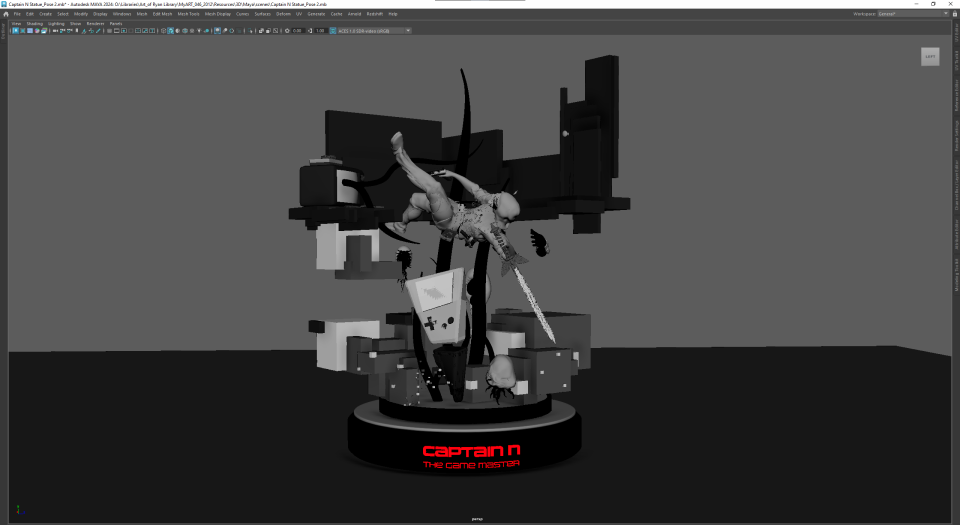Screen dimensions: 960x525
Task: Open the UV Toolkit side tab
Action: (x=956, y=60)
